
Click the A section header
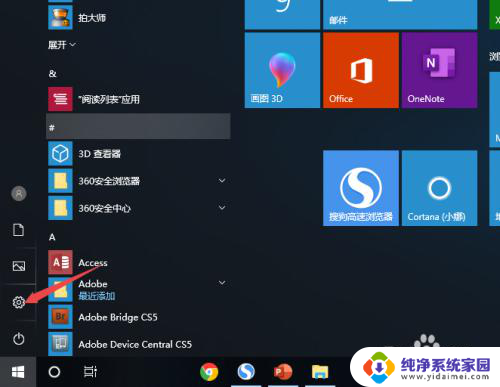pyautogui.click(x=52, y=237)
